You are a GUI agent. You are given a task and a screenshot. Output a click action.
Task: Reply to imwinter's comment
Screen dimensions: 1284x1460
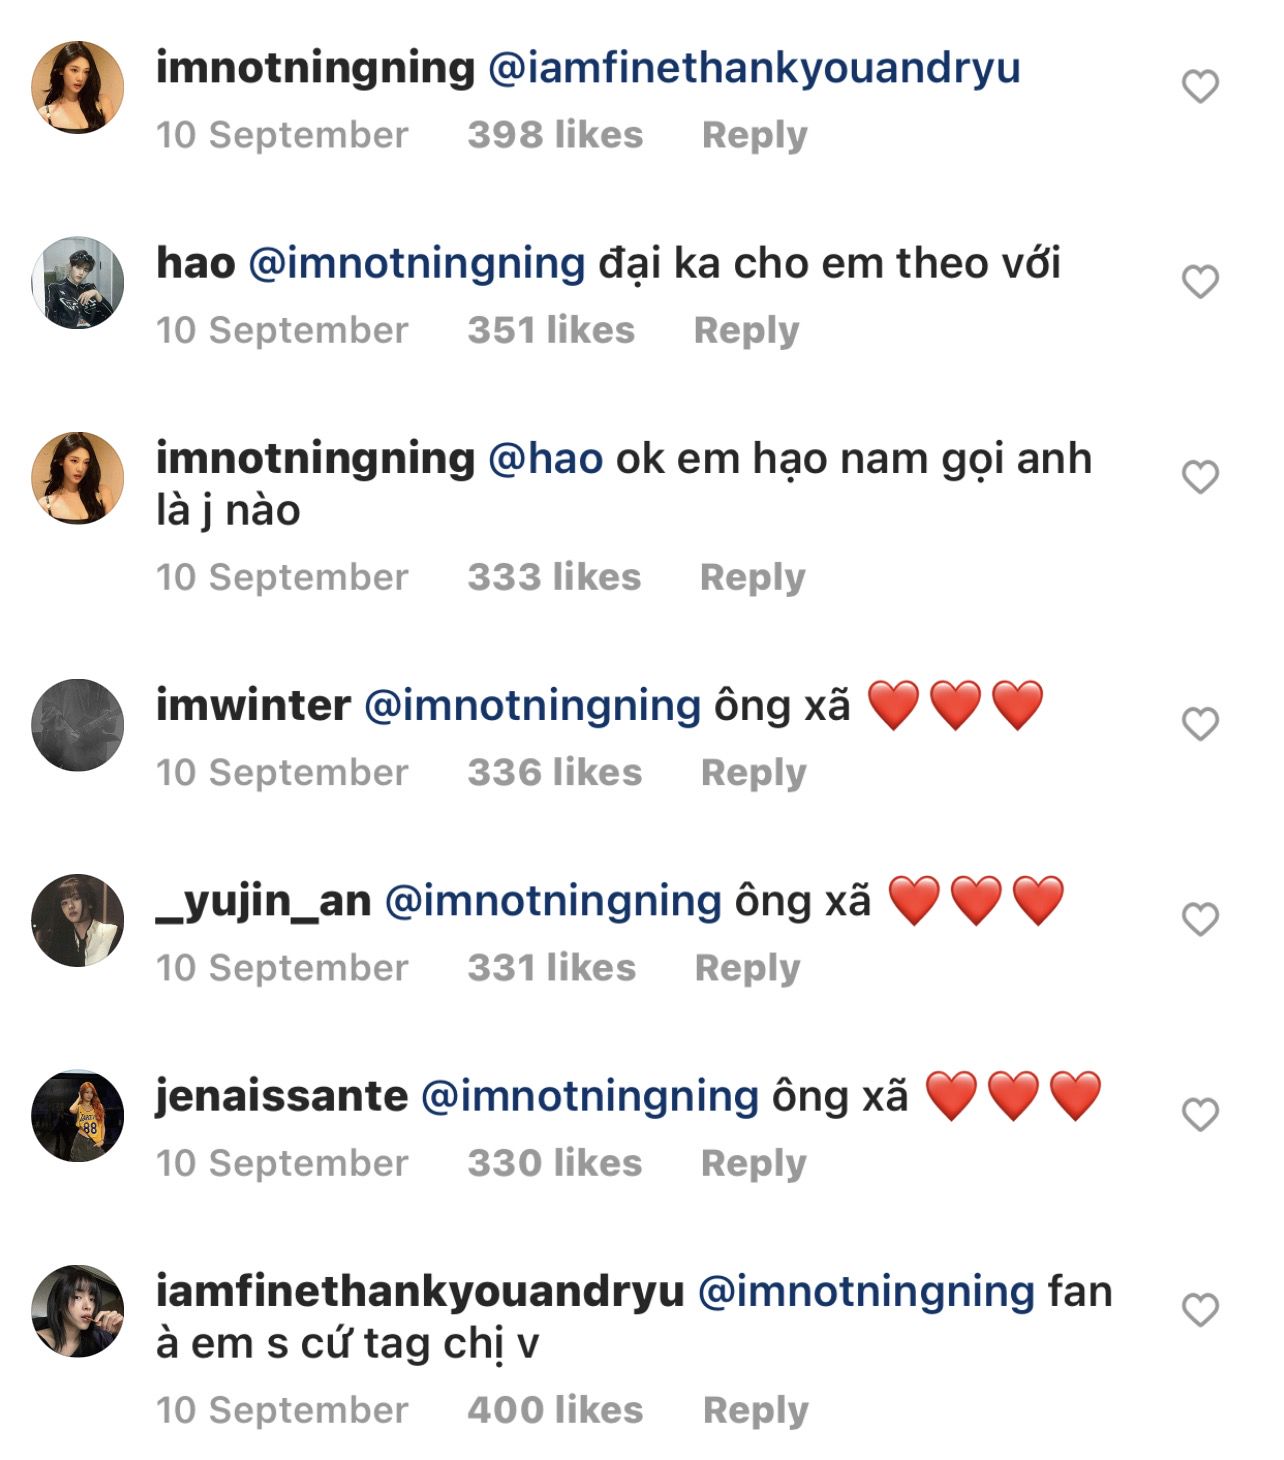753,772
